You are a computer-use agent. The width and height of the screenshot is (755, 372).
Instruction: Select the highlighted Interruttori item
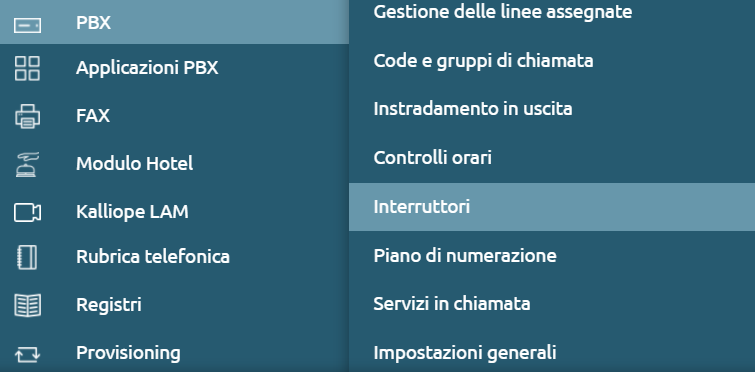tap(552, 207)
